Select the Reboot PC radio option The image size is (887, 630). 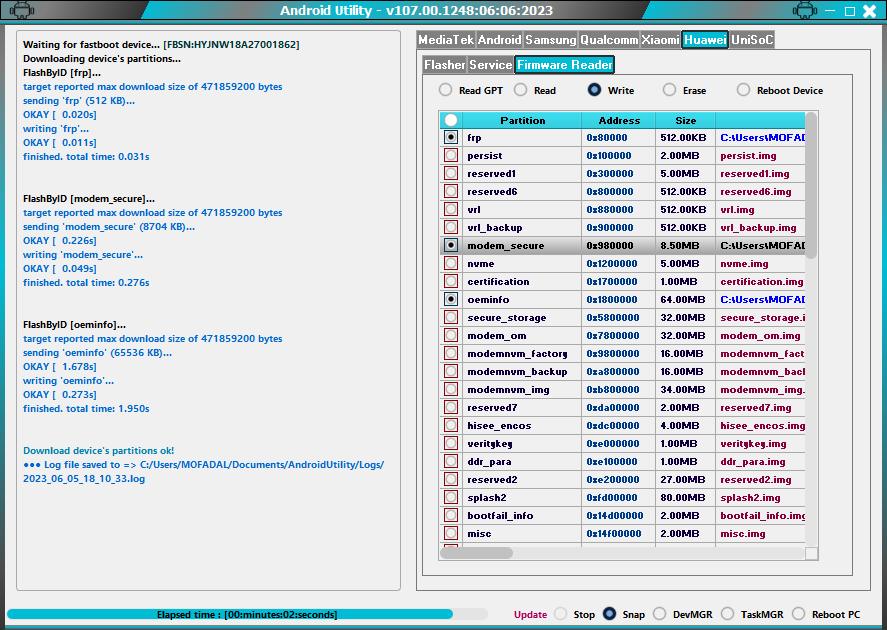coord(798,614)
